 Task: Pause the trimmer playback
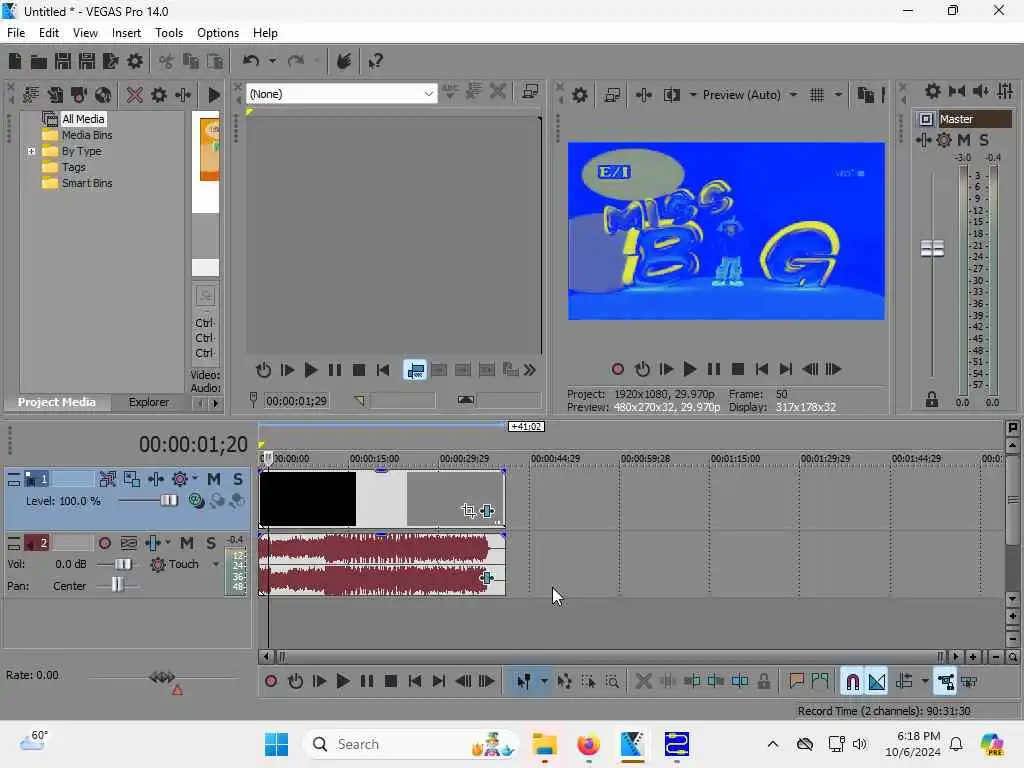[x=334, y=370]
